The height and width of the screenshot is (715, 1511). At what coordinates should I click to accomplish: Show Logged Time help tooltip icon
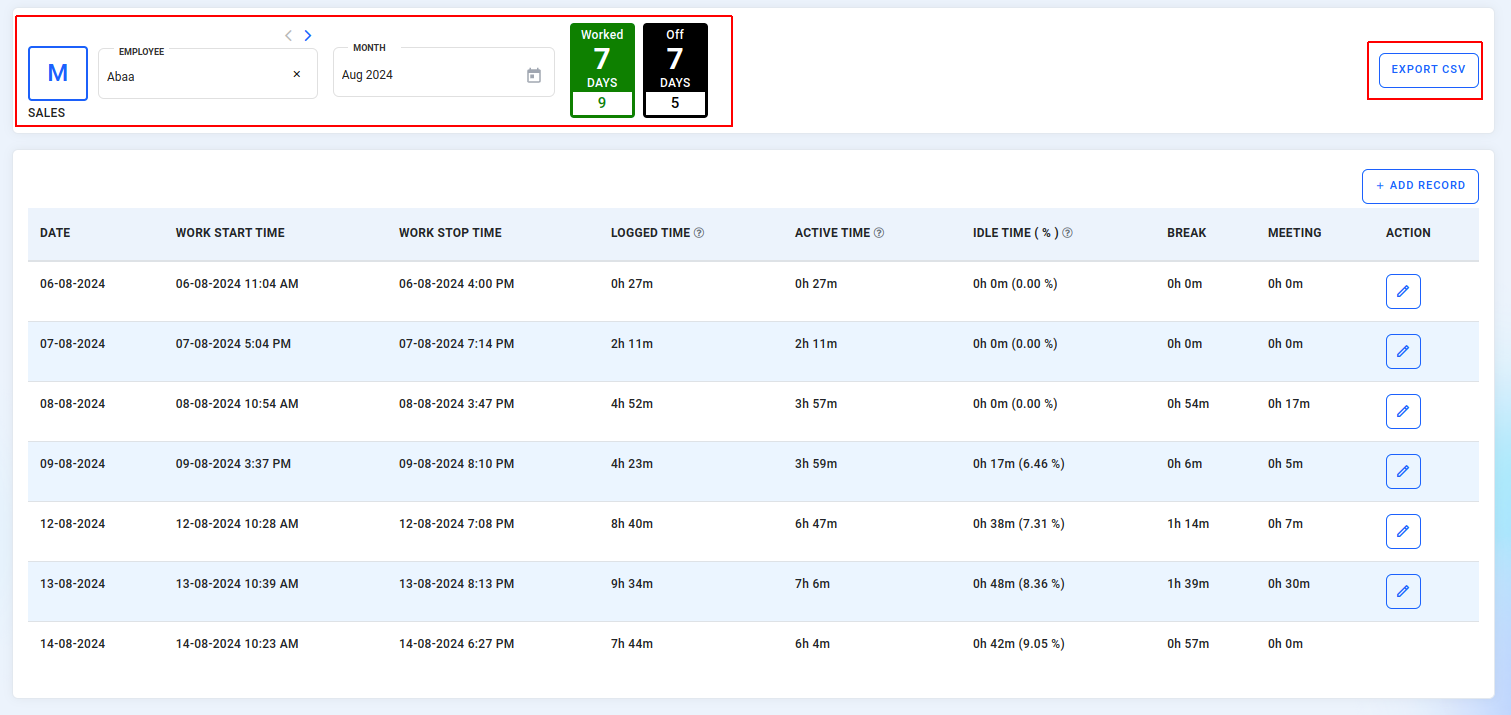coord(699,233)
